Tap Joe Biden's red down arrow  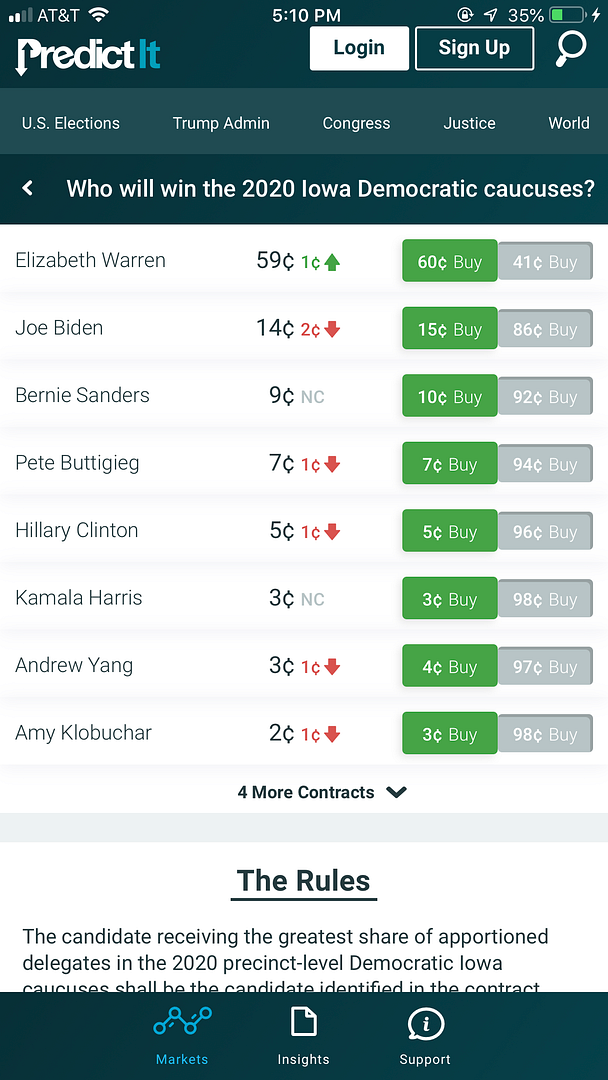(x=332, y=330)
